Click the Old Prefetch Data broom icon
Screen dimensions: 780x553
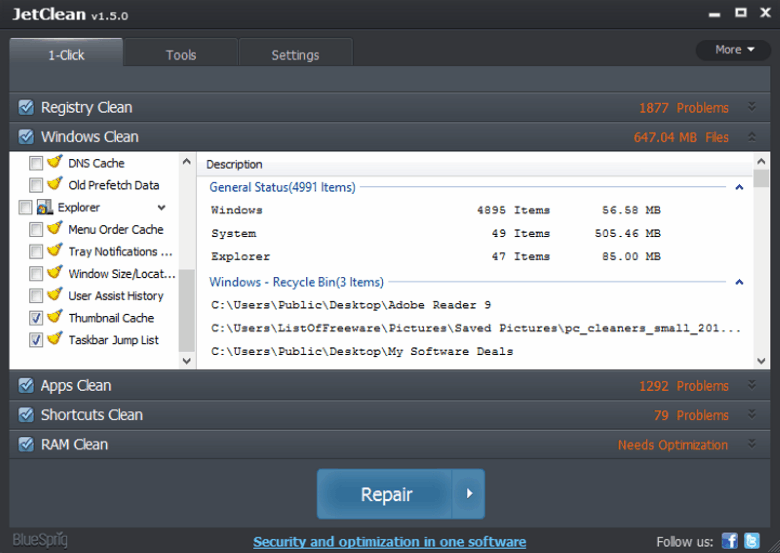[55, 184]
